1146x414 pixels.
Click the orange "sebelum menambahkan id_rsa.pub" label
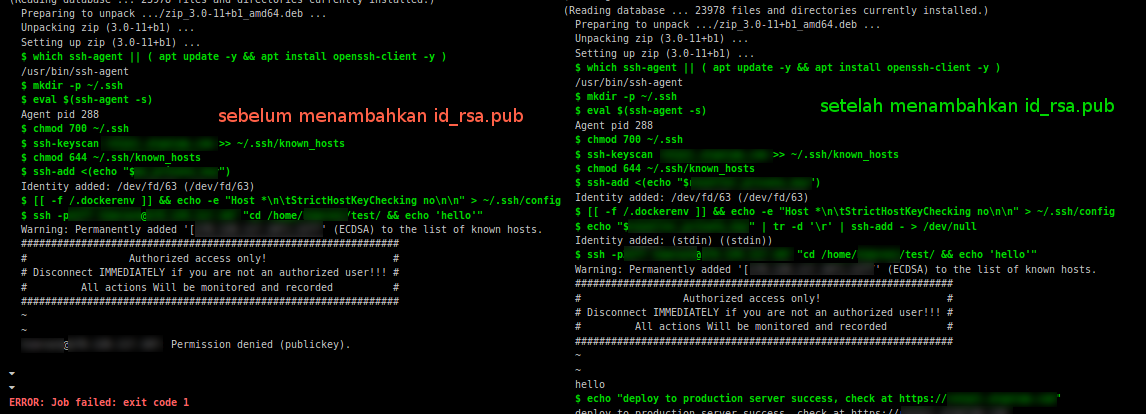[x=371, y=116]
